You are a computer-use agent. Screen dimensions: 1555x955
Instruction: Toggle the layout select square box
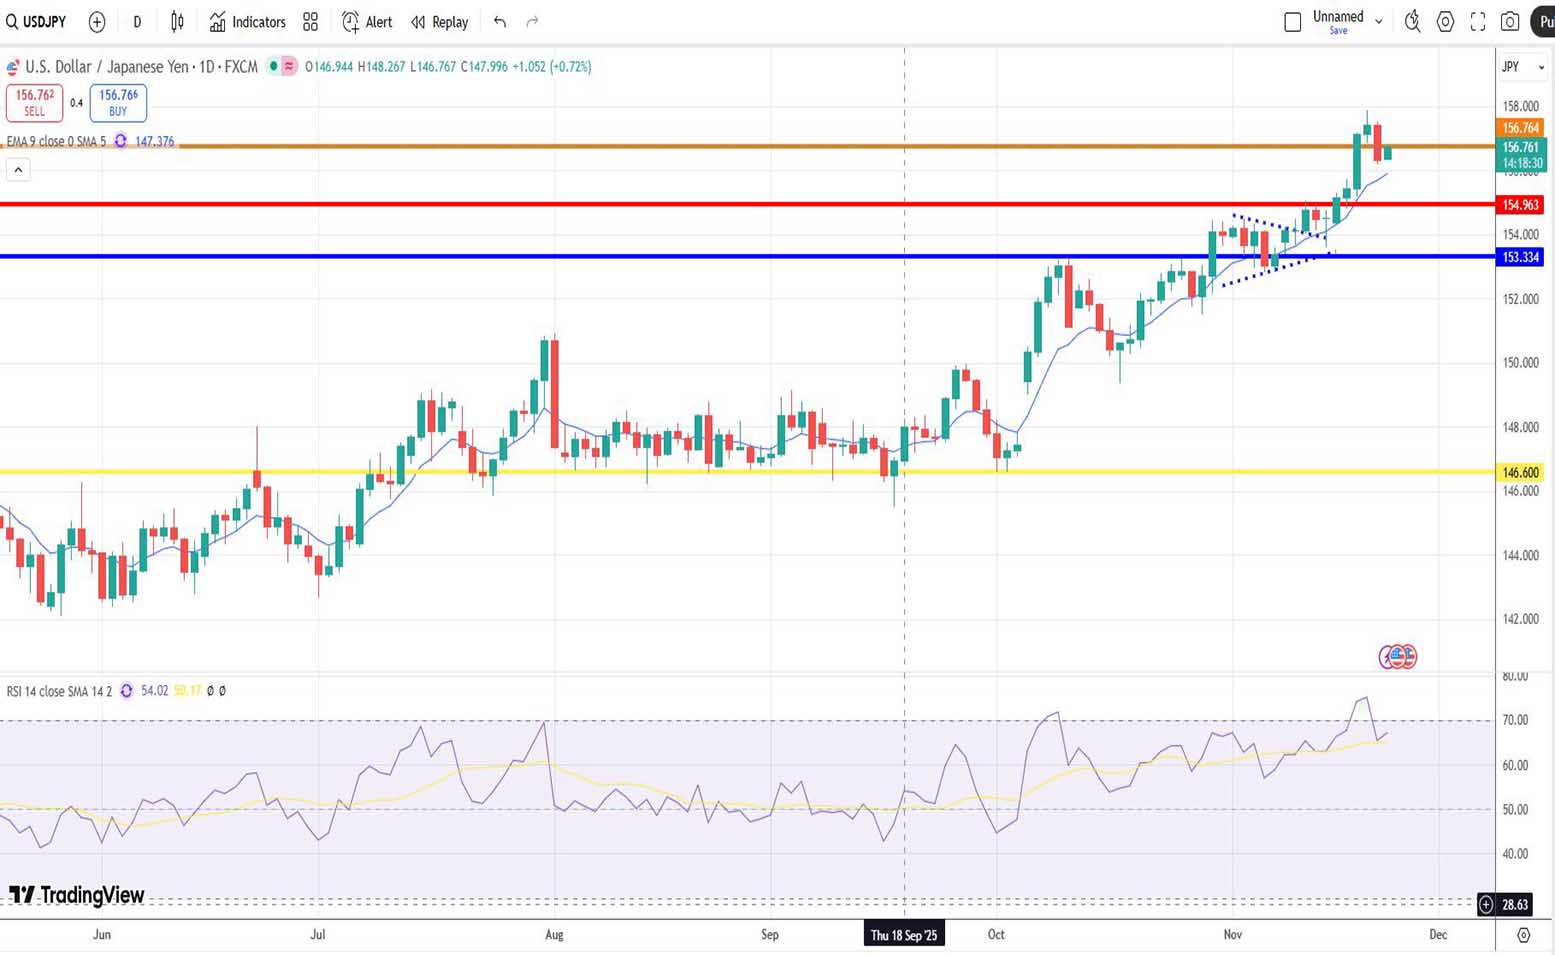coord(1292,22)
